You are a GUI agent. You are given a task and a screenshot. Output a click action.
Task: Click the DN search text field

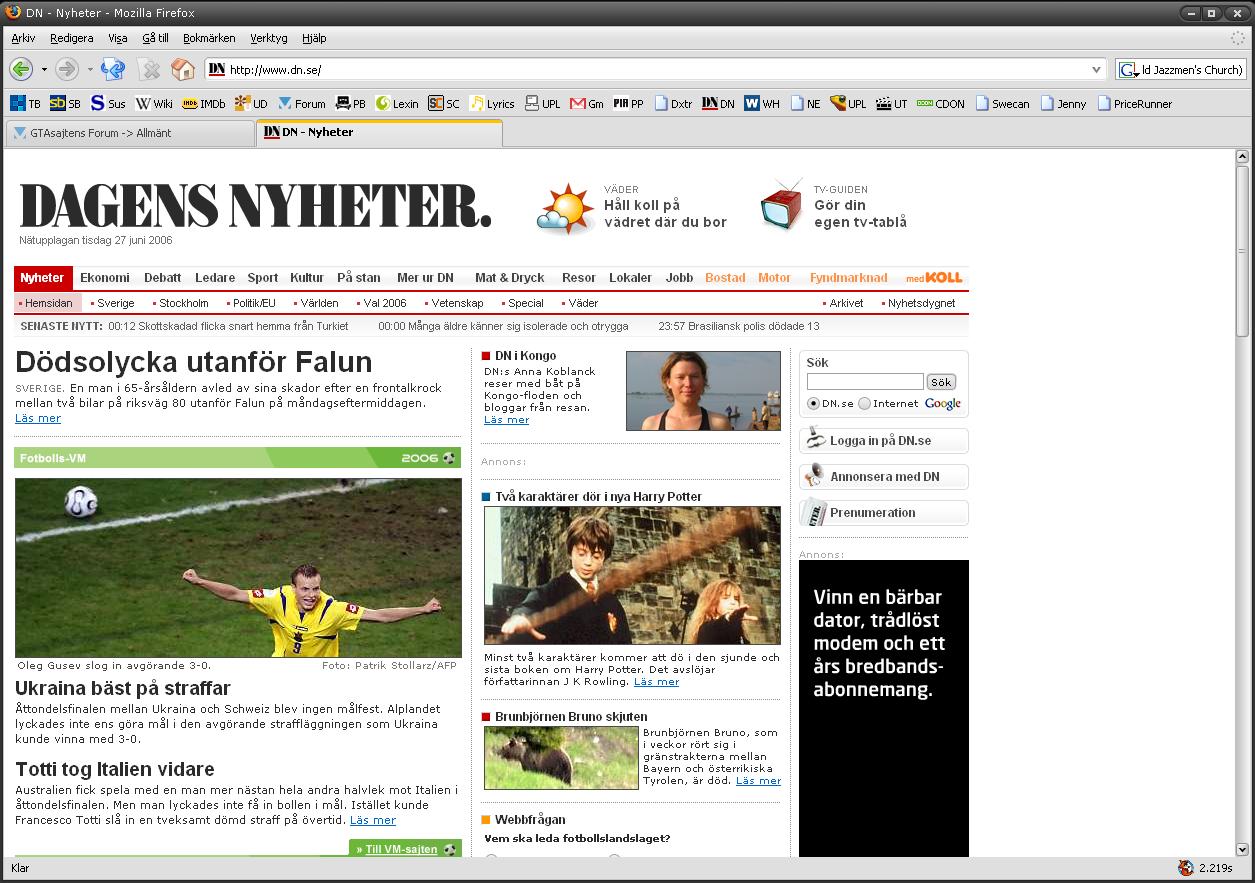[865, 382]
